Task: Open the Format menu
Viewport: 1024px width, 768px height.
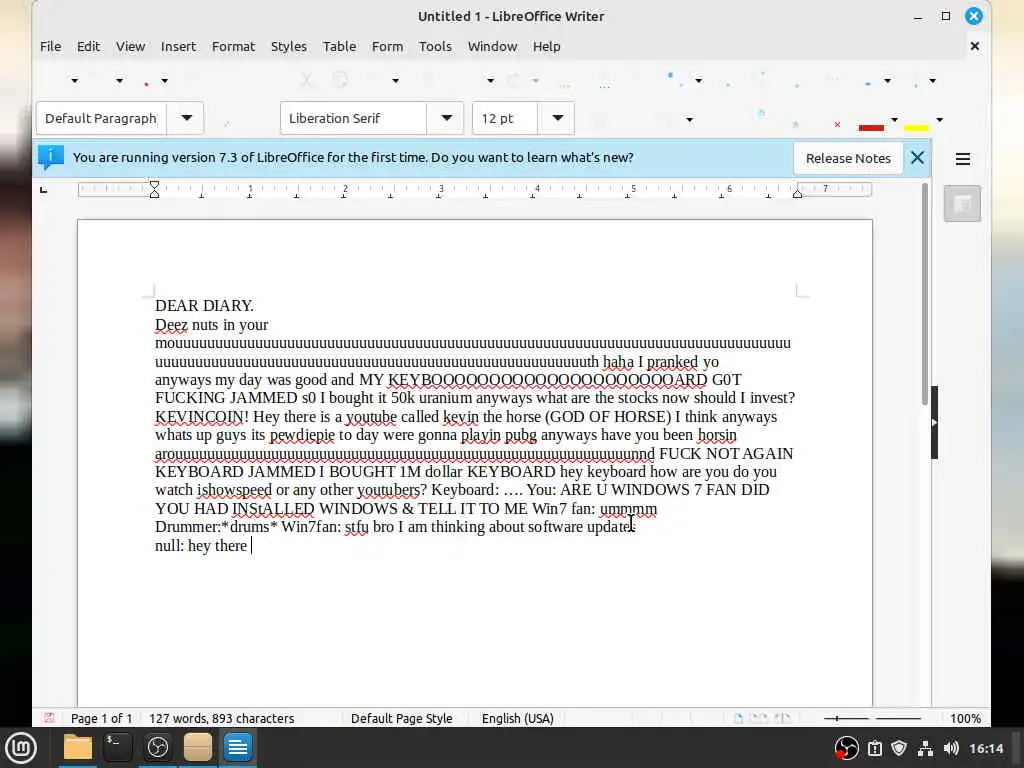Action: (x=233, y=46)
